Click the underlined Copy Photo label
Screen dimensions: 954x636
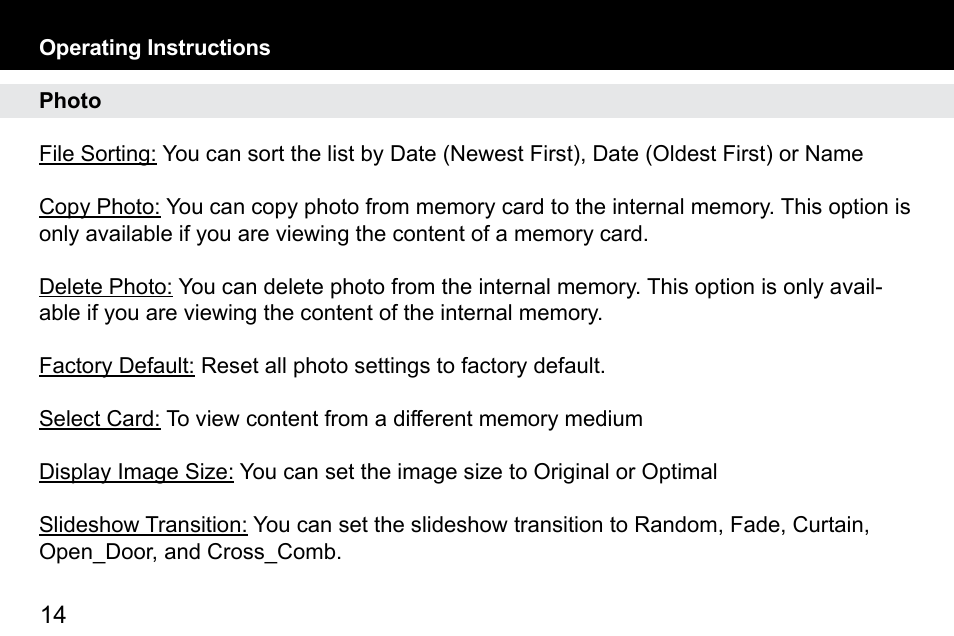coord(100,207)
